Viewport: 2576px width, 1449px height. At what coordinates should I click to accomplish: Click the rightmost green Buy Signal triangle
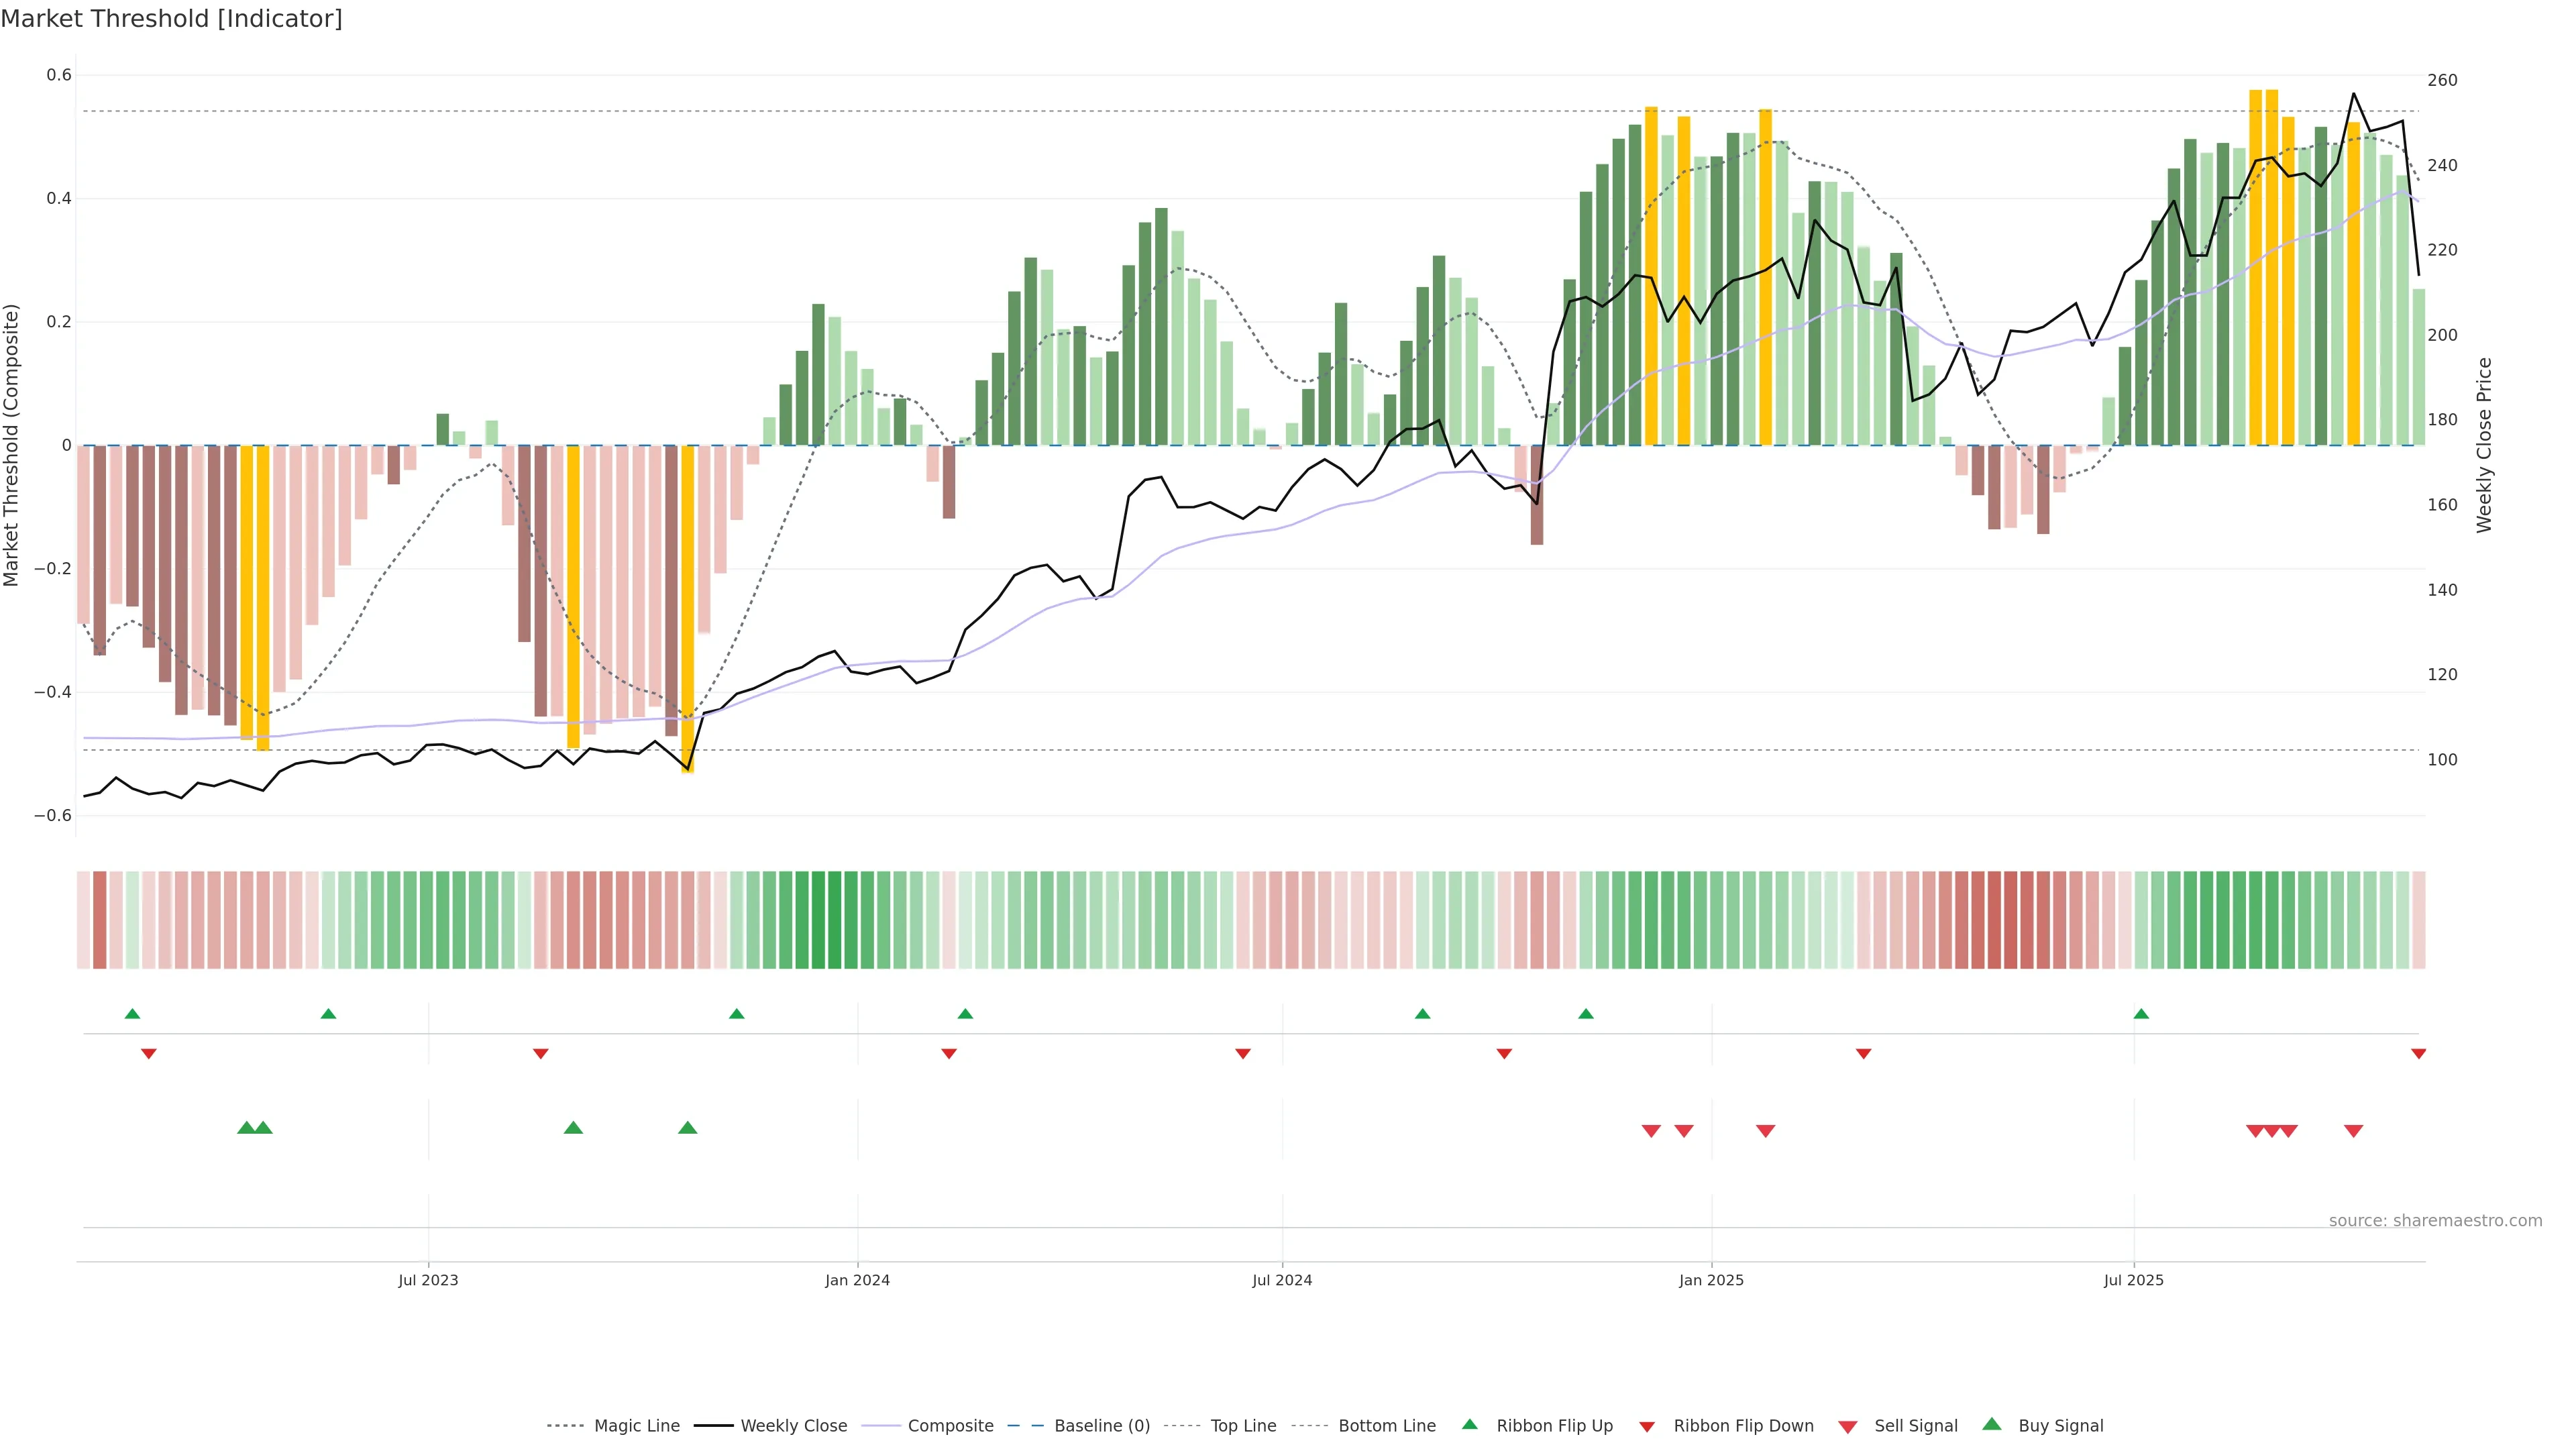[687, 1128]
